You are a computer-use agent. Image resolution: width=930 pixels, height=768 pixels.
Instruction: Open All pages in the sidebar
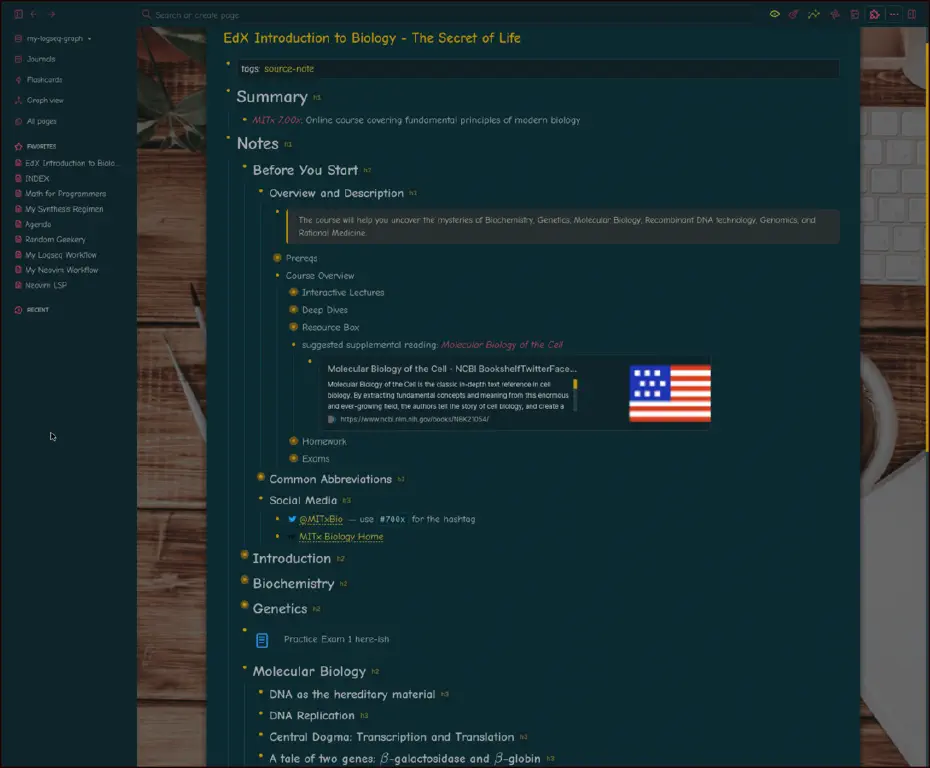click(x=42, y=121)
